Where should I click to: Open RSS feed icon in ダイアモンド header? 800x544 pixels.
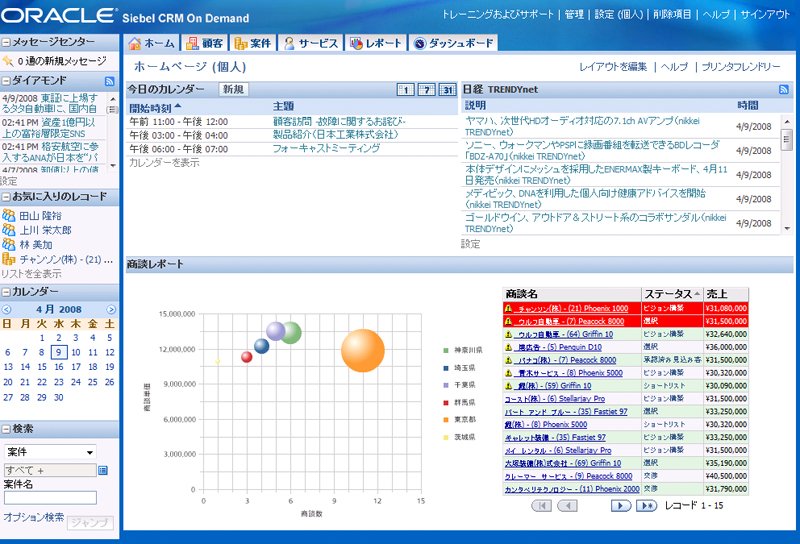(109, 81)
